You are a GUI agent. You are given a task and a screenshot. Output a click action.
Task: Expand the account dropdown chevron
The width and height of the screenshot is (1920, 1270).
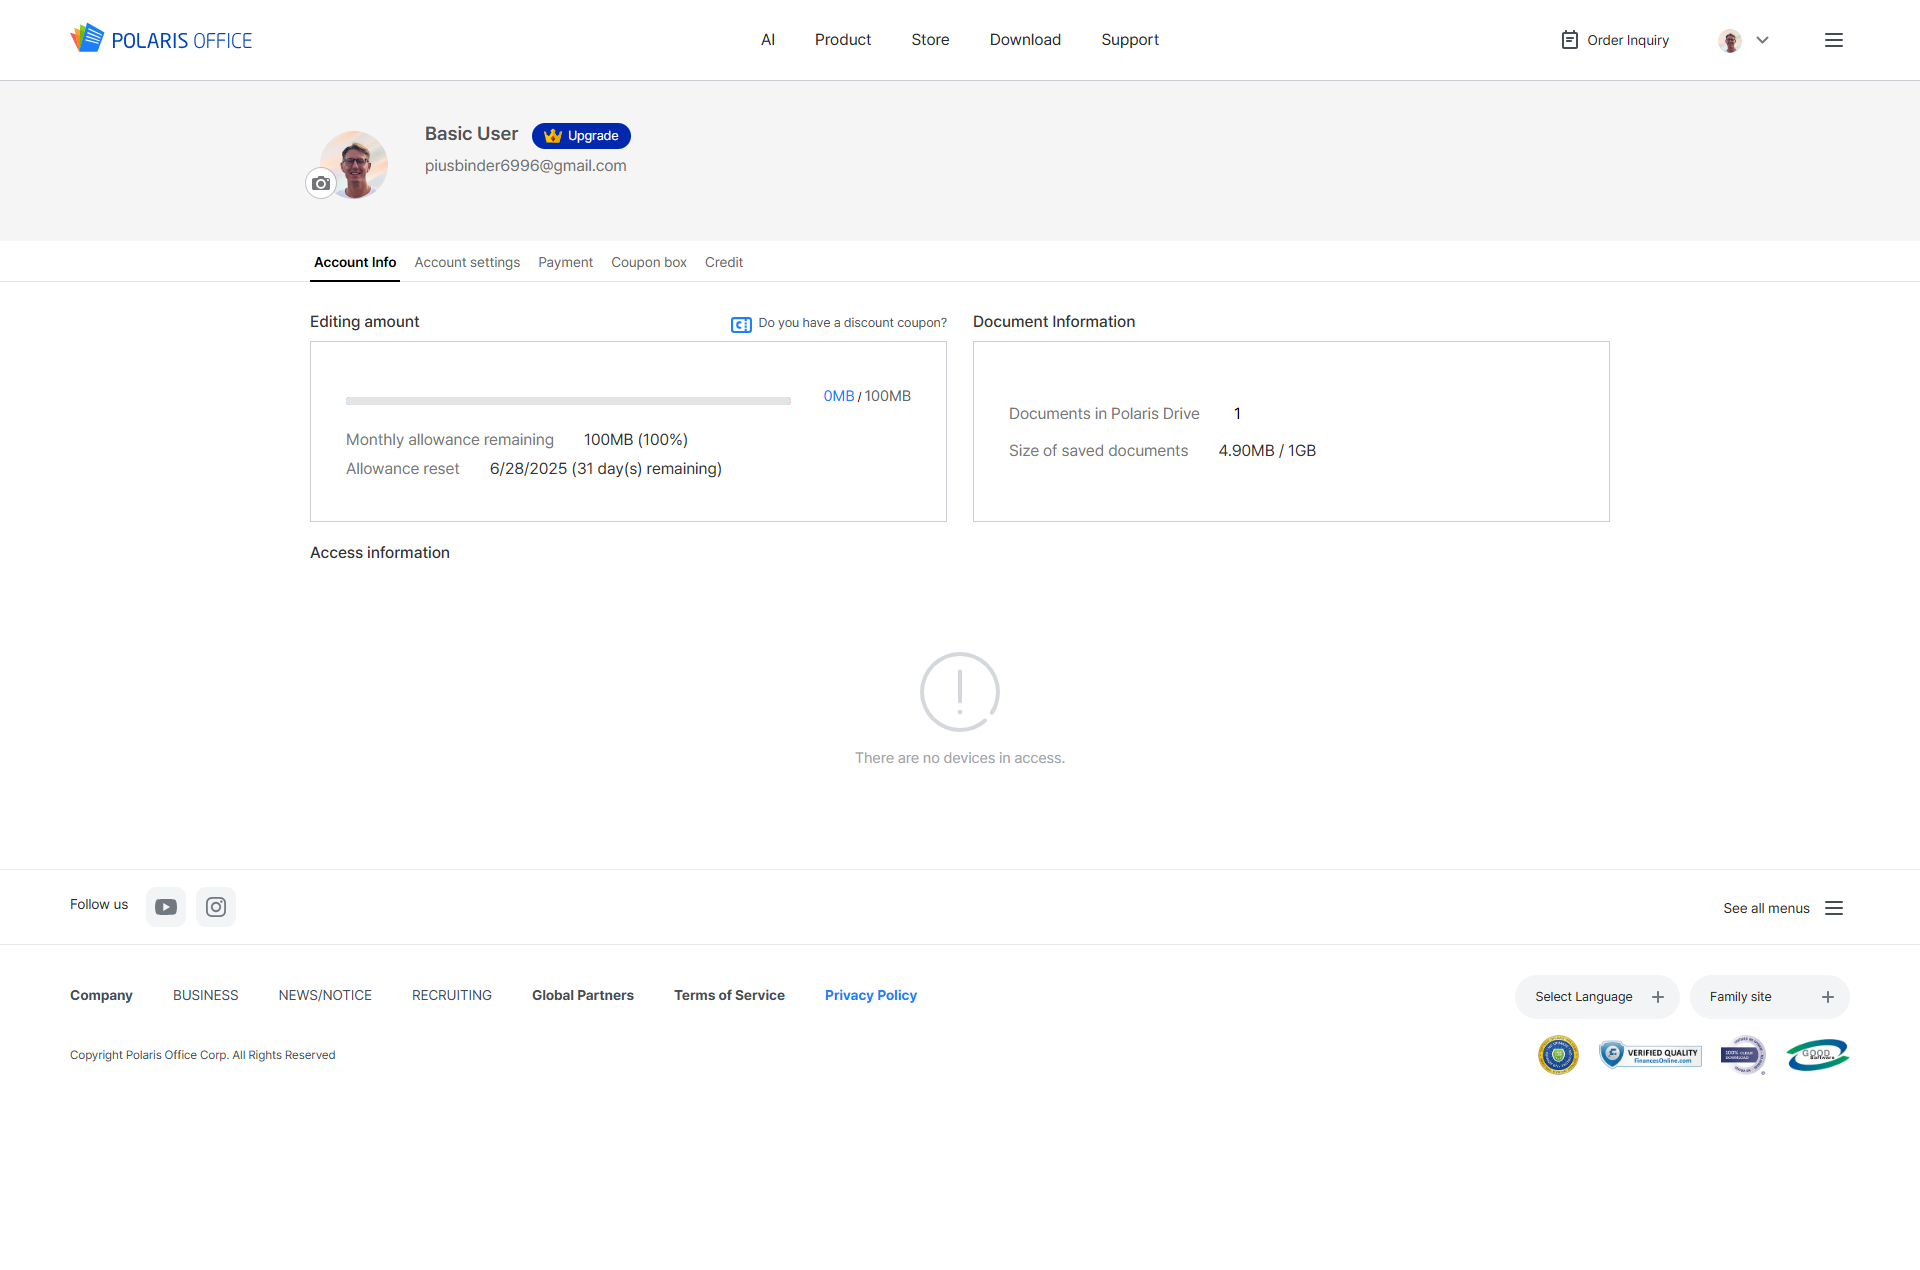pyautogui.click(x=1762, y=40)
